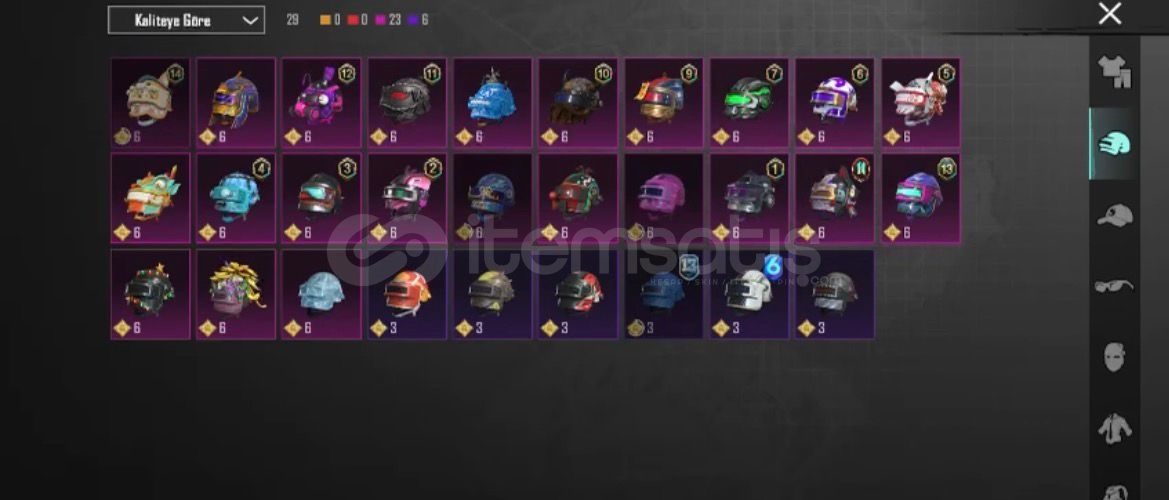Viewport: 1169px width, 500px height.
Task: Select the helmet category icon in sidebar
Action: point(1115,143)
